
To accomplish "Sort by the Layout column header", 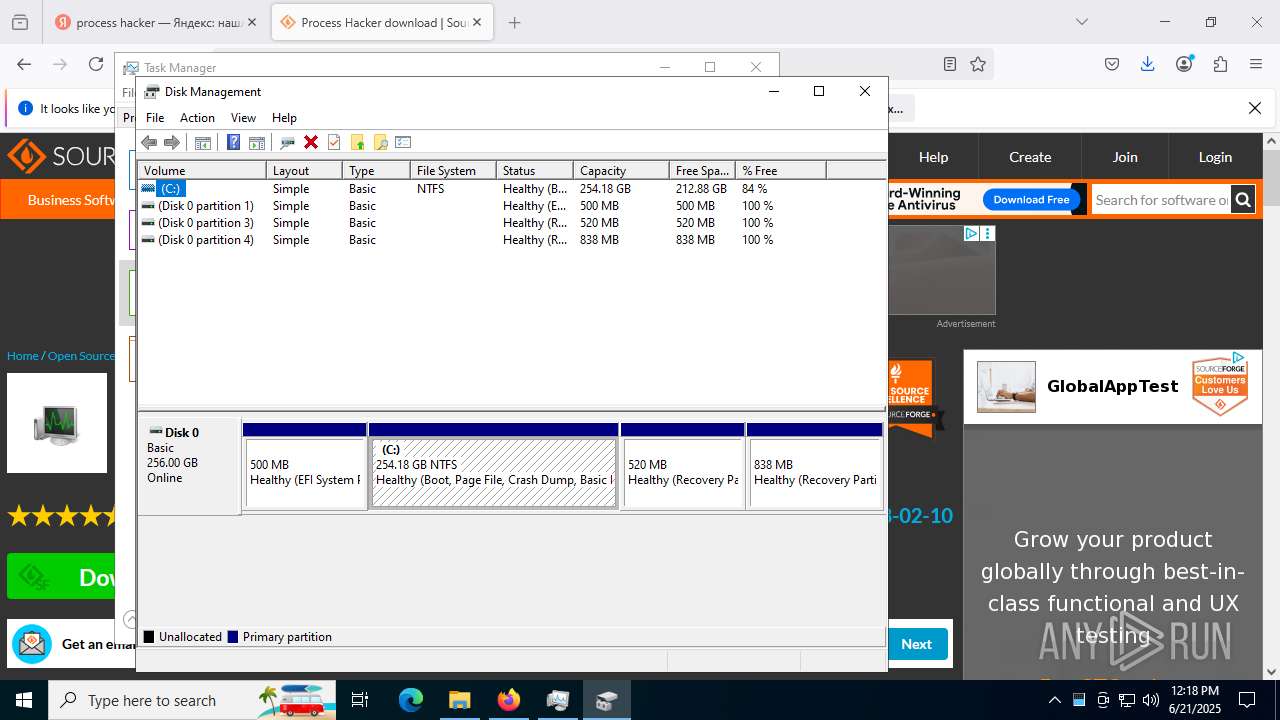I will coord(304,171).
